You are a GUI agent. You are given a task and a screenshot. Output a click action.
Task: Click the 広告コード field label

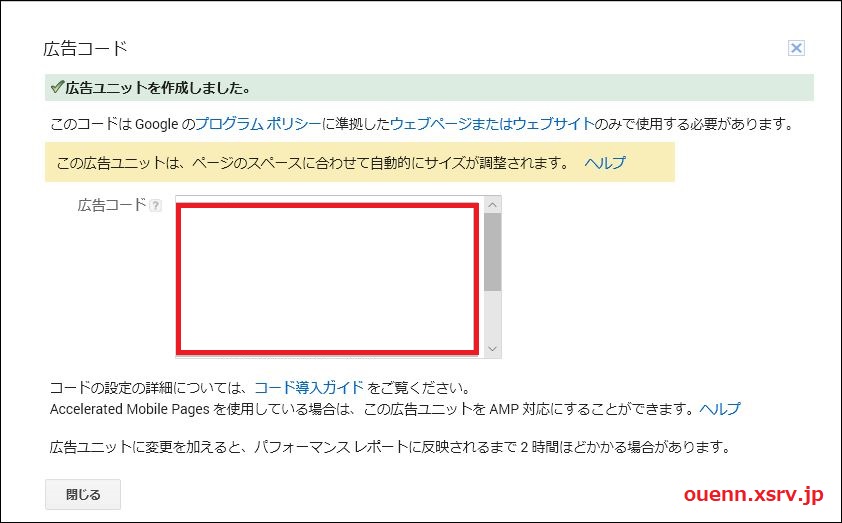pyautogui.click(x=112, y=205)
